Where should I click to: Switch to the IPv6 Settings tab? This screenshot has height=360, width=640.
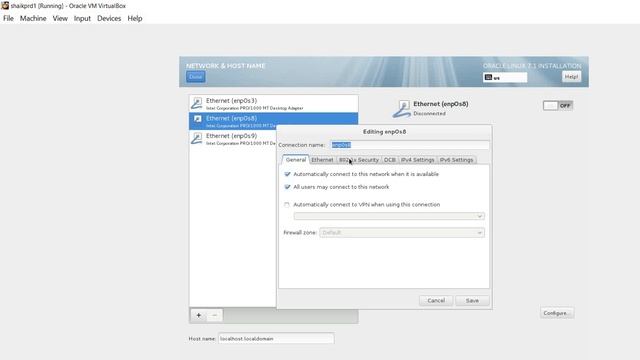tap(456, 160)
